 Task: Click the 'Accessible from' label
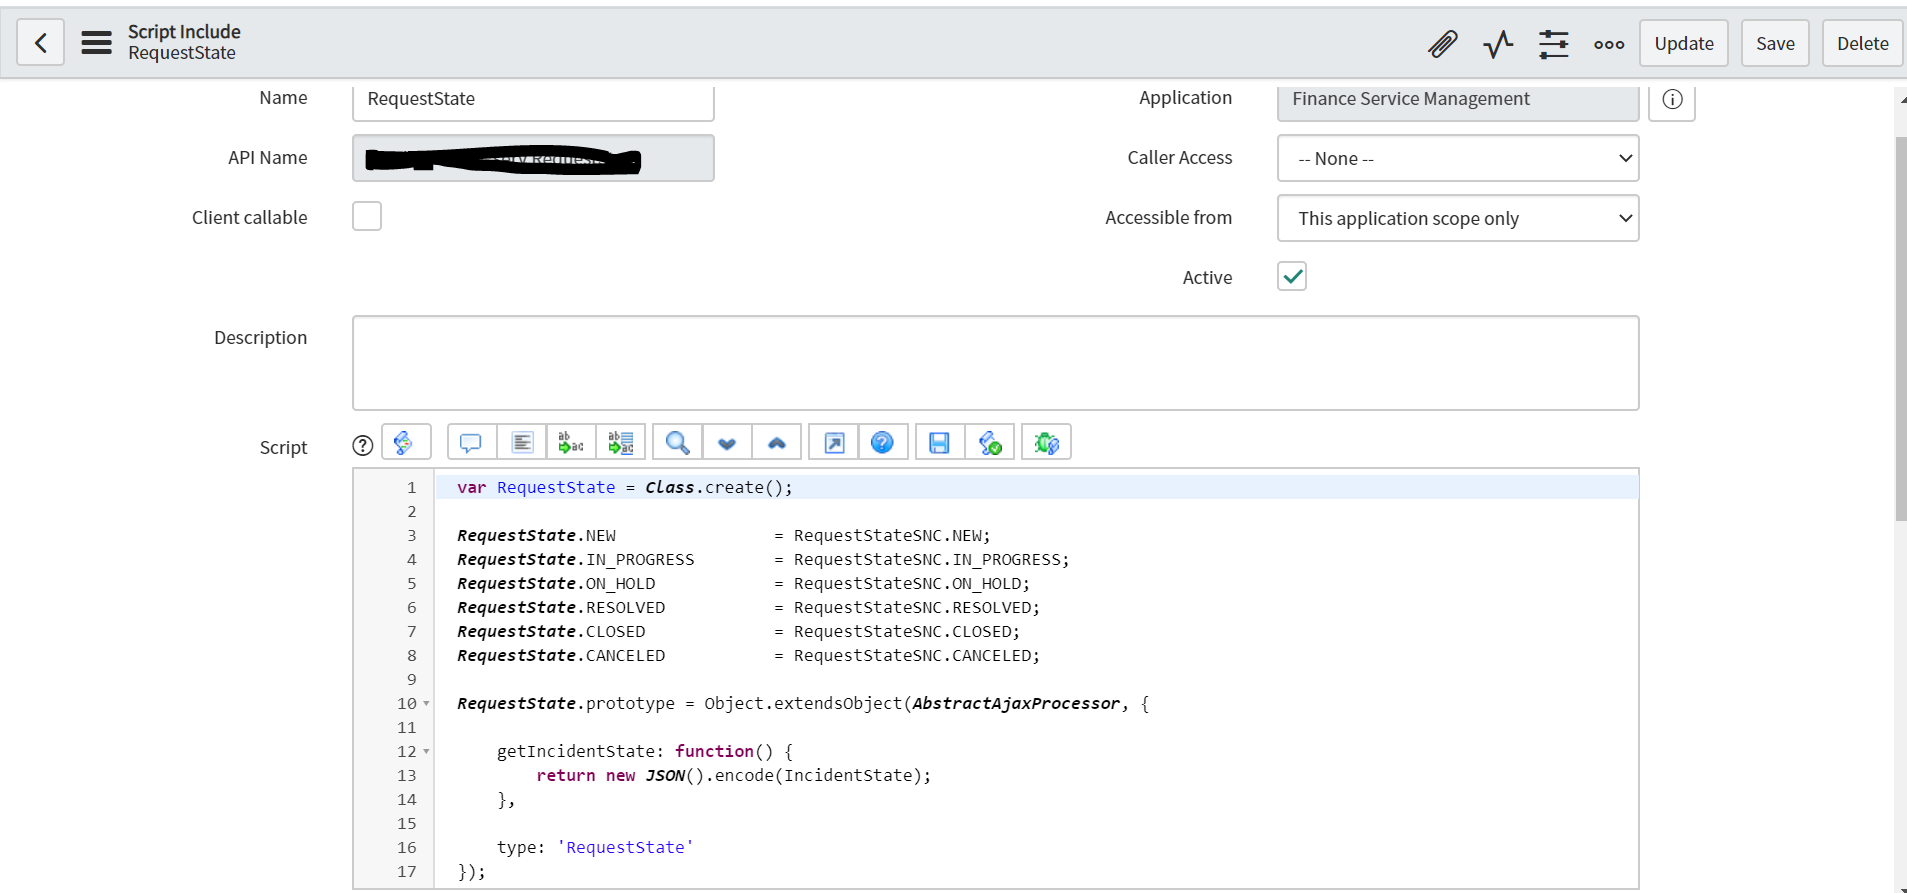coord(1169,218)
